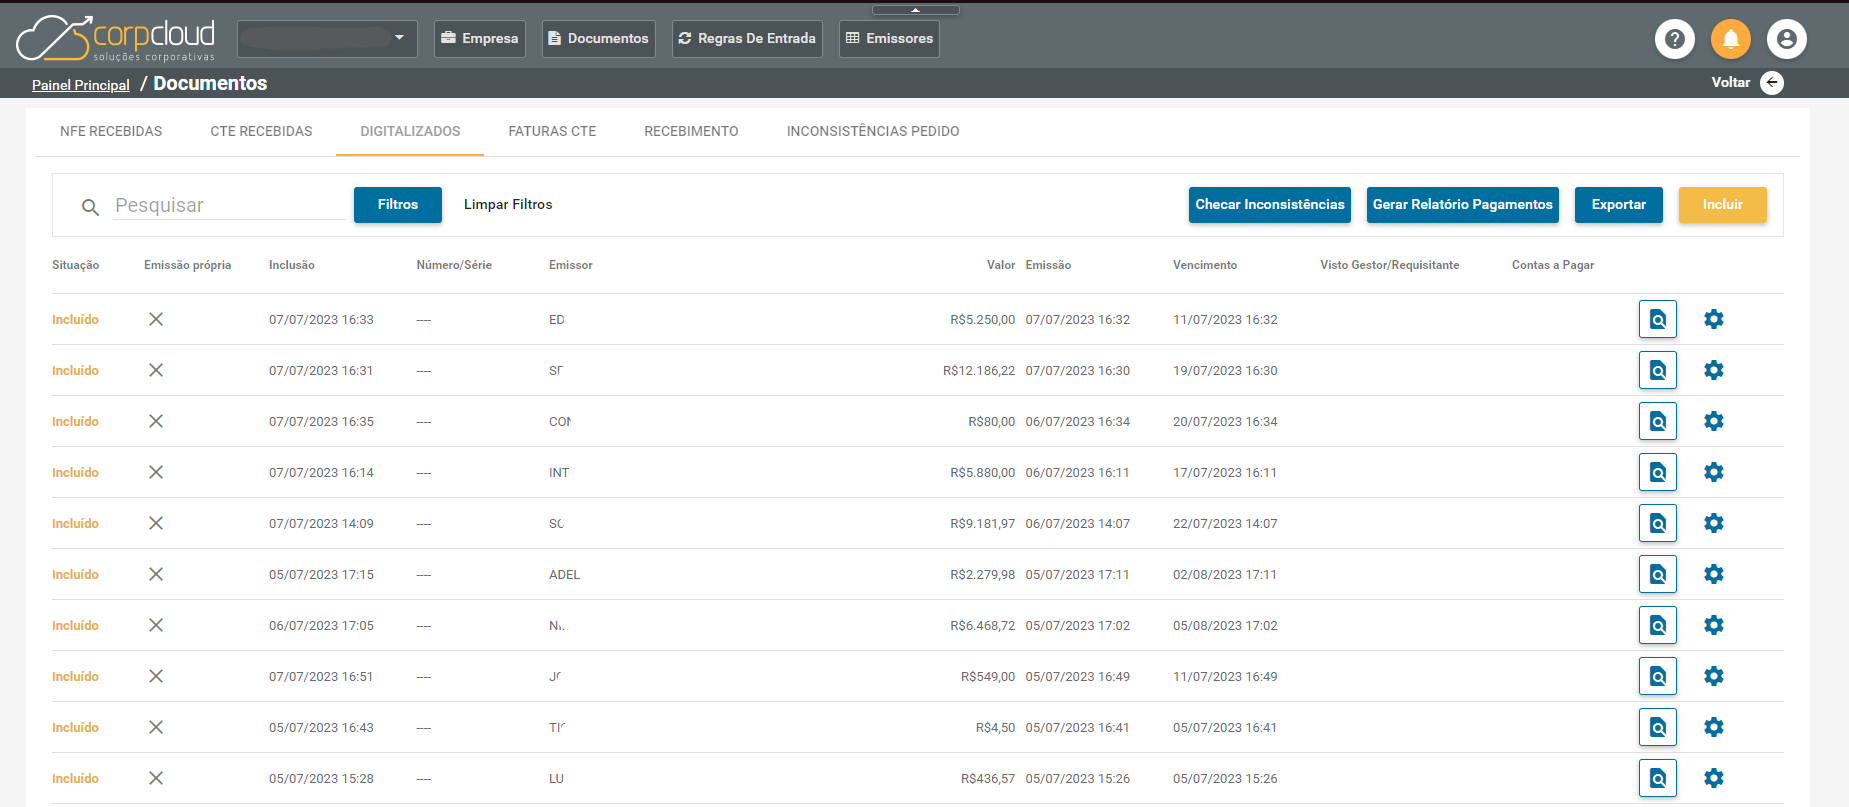This screenshot has width=1849, height=807.
Task: Click the Voltar text link
Action: tap(1730, 83)
